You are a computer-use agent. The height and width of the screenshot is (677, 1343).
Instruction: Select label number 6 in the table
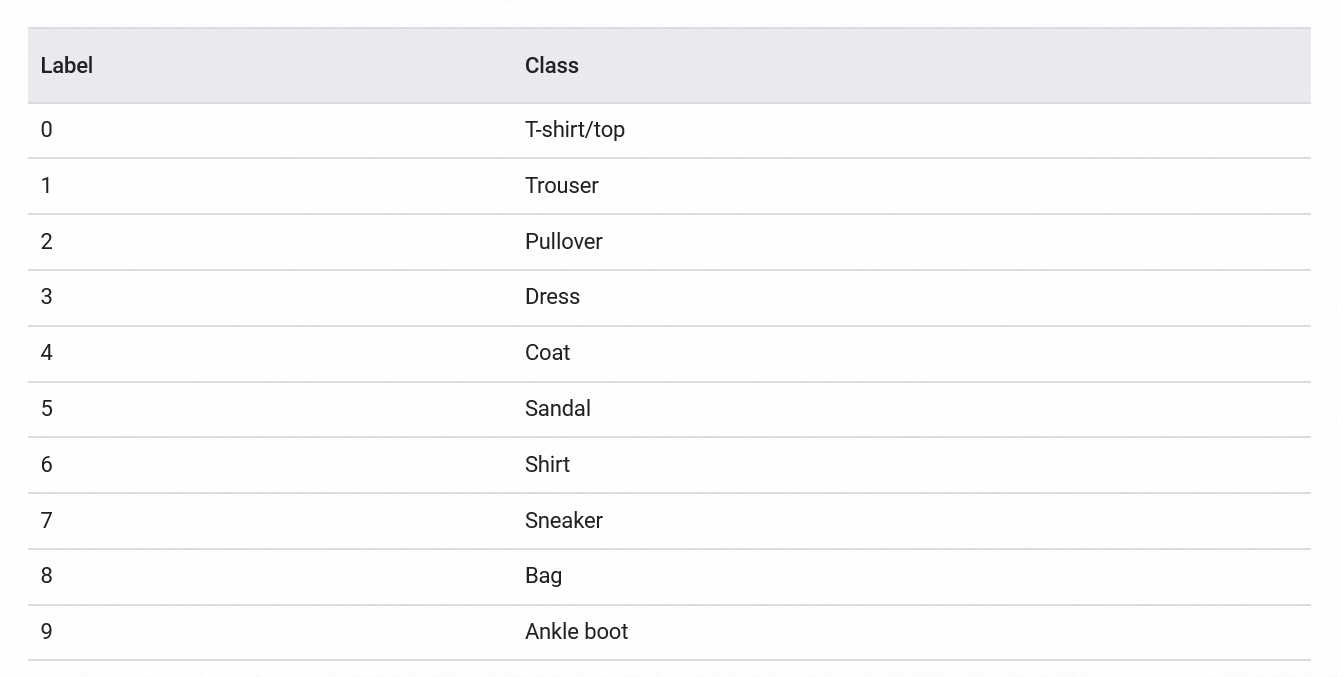[x=47, y=465]
